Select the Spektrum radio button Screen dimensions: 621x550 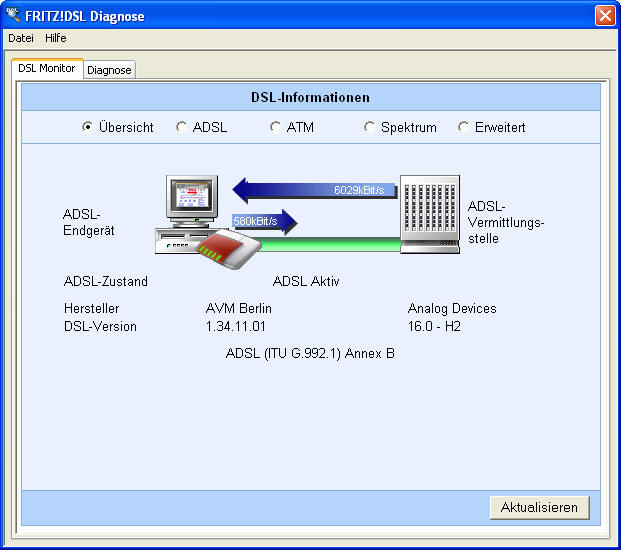coord(369,127)
